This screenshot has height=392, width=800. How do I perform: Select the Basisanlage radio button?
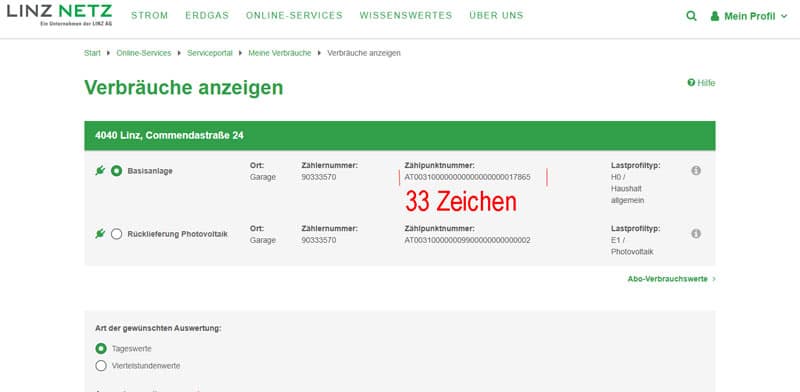pos(116,171)
